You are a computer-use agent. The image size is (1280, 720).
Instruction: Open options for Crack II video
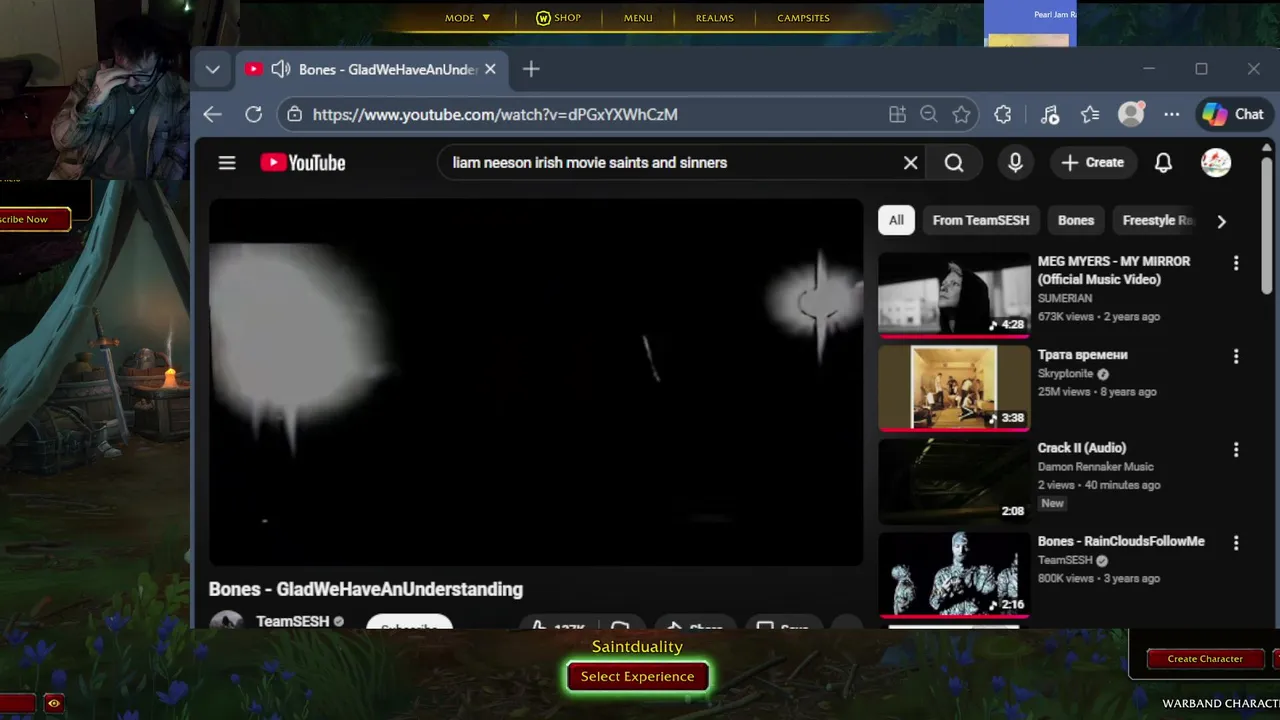(1236, 449)
